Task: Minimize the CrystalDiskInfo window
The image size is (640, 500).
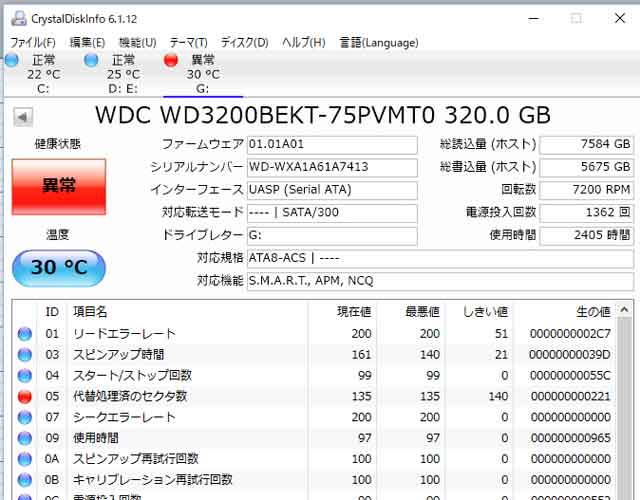Action: (534, 18)
